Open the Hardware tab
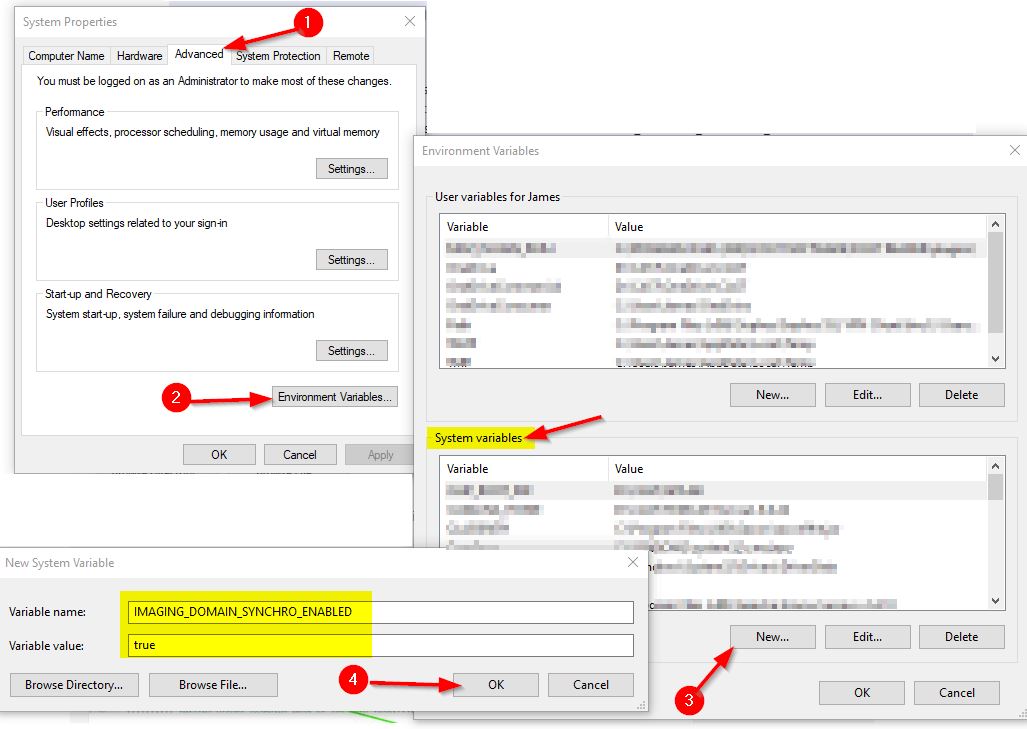 [139, 56]
